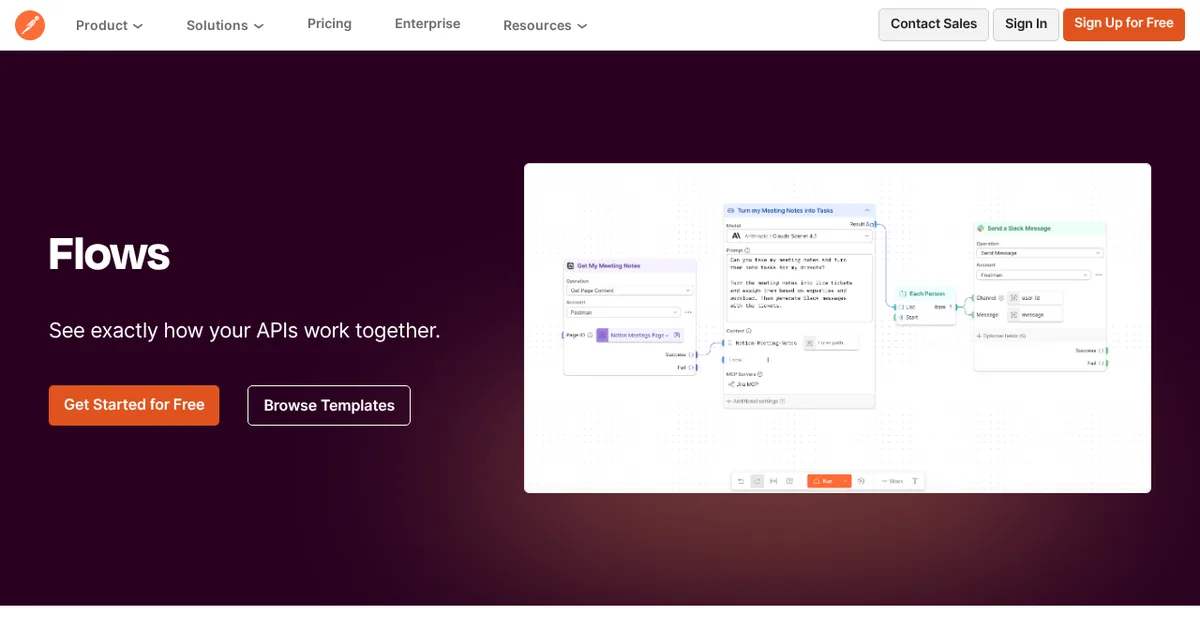Expand the Solutions dropdown
Image resolution: width=1200 pixels, height=630 pixels.
(x=225, y=25)
